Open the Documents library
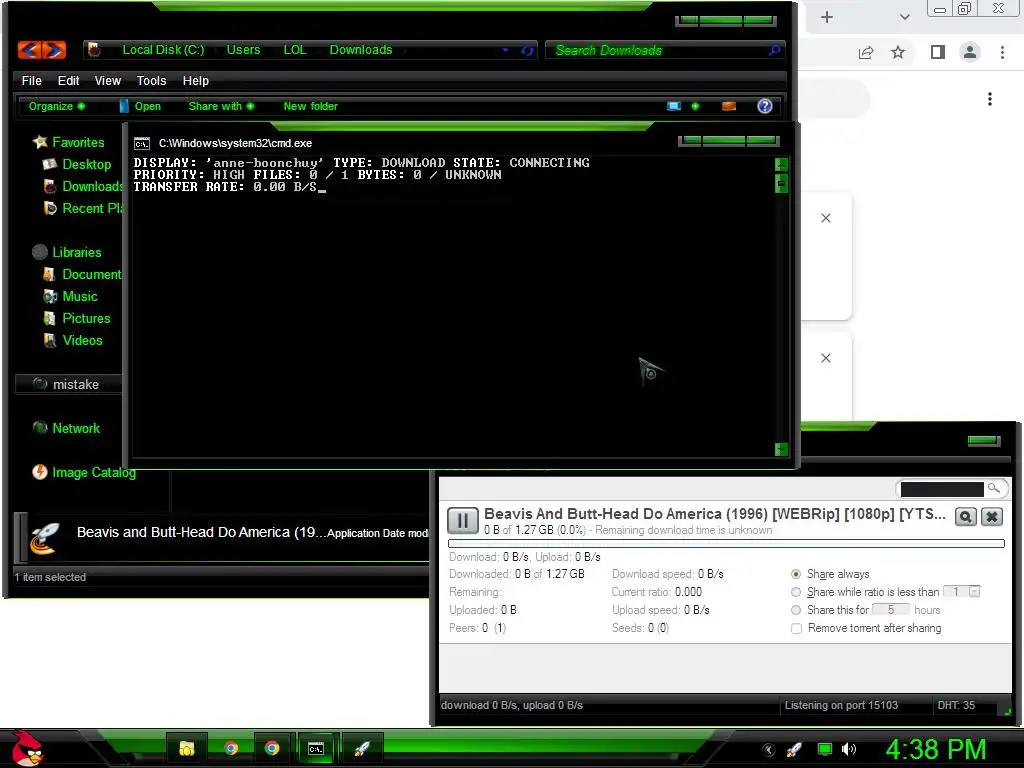This screenshot has width=1024, height=768. pyautogui.click(x=91, y=274)
